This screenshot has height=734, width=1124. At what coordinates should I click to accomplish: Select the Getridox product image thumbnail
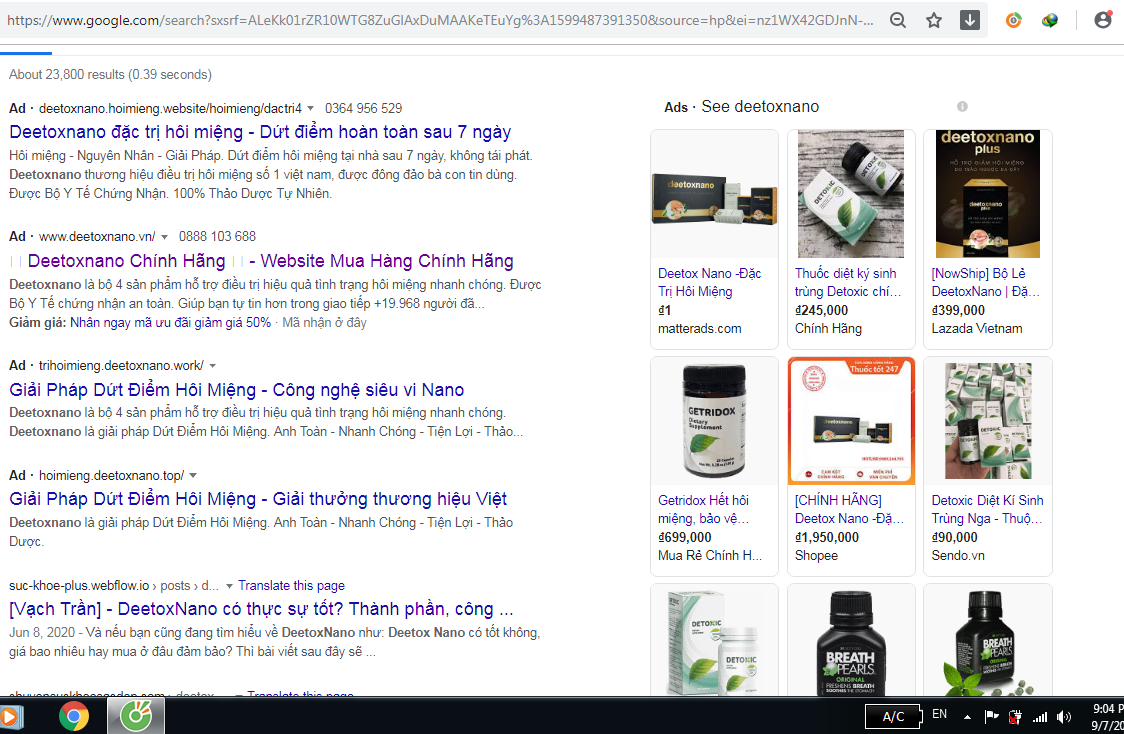pos(714,421)
